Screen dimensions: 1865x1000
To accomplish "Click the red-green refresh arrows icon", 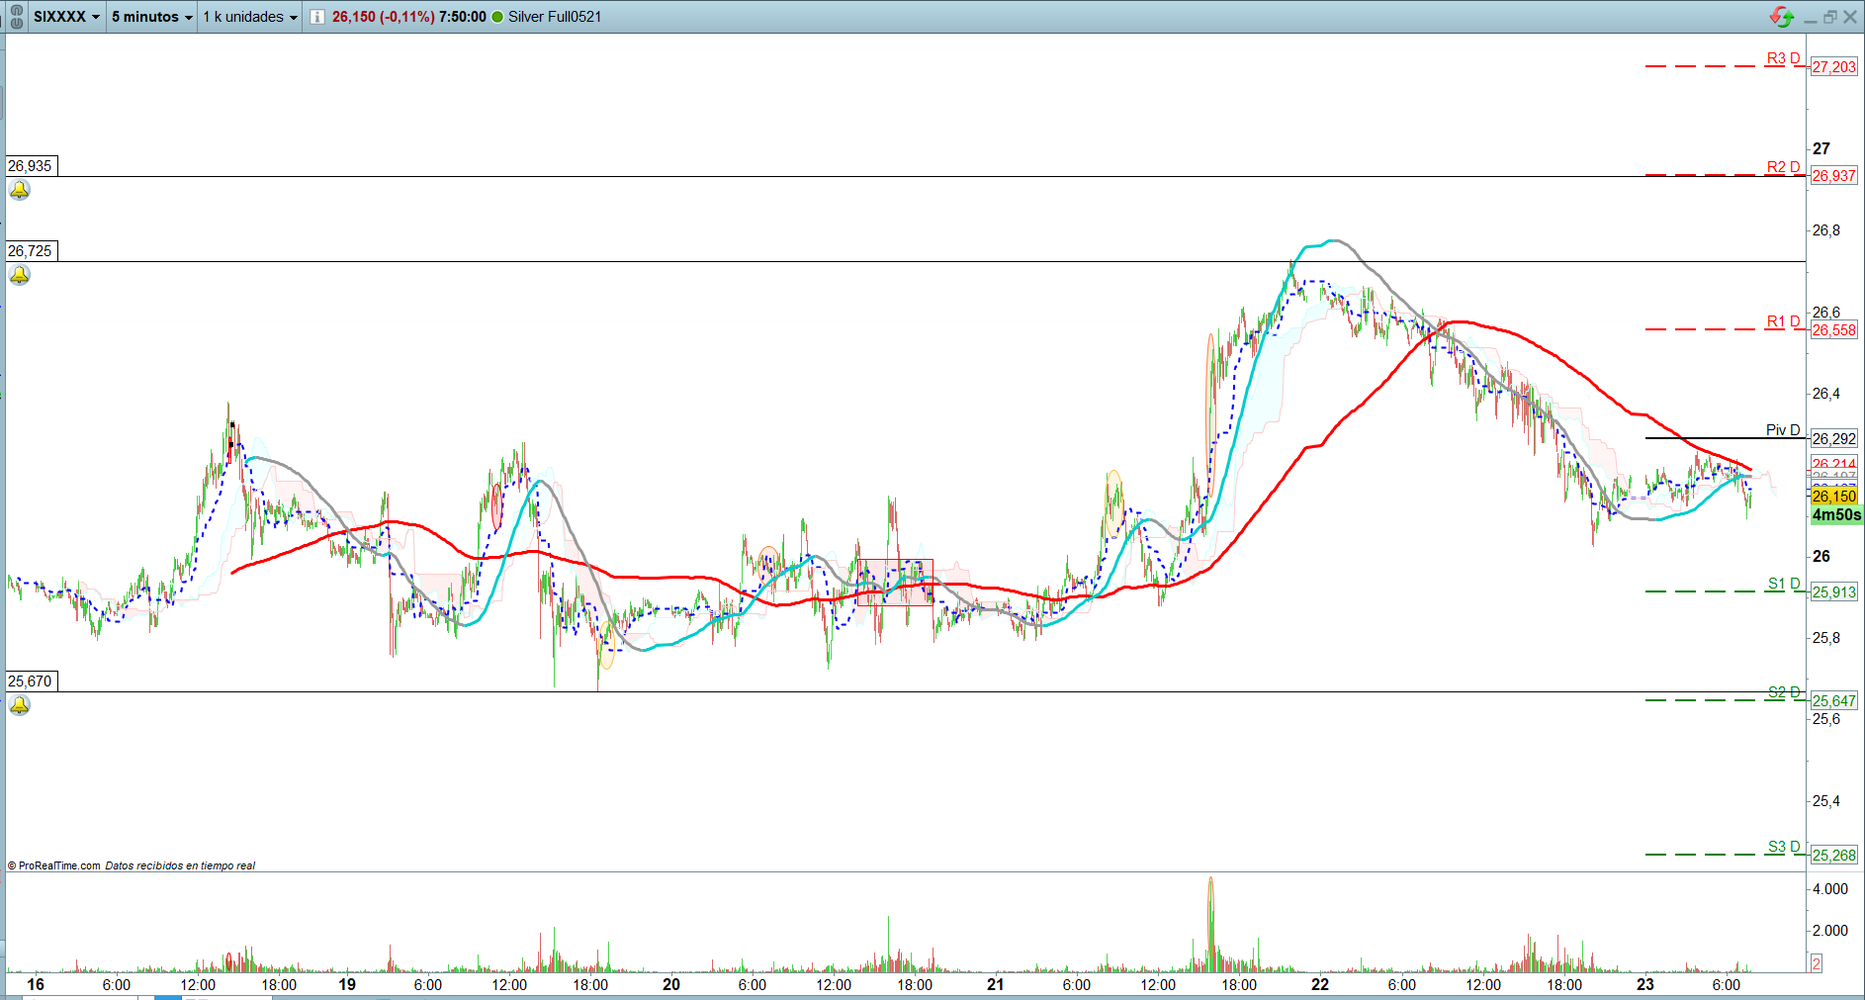I will point(1781,17).
